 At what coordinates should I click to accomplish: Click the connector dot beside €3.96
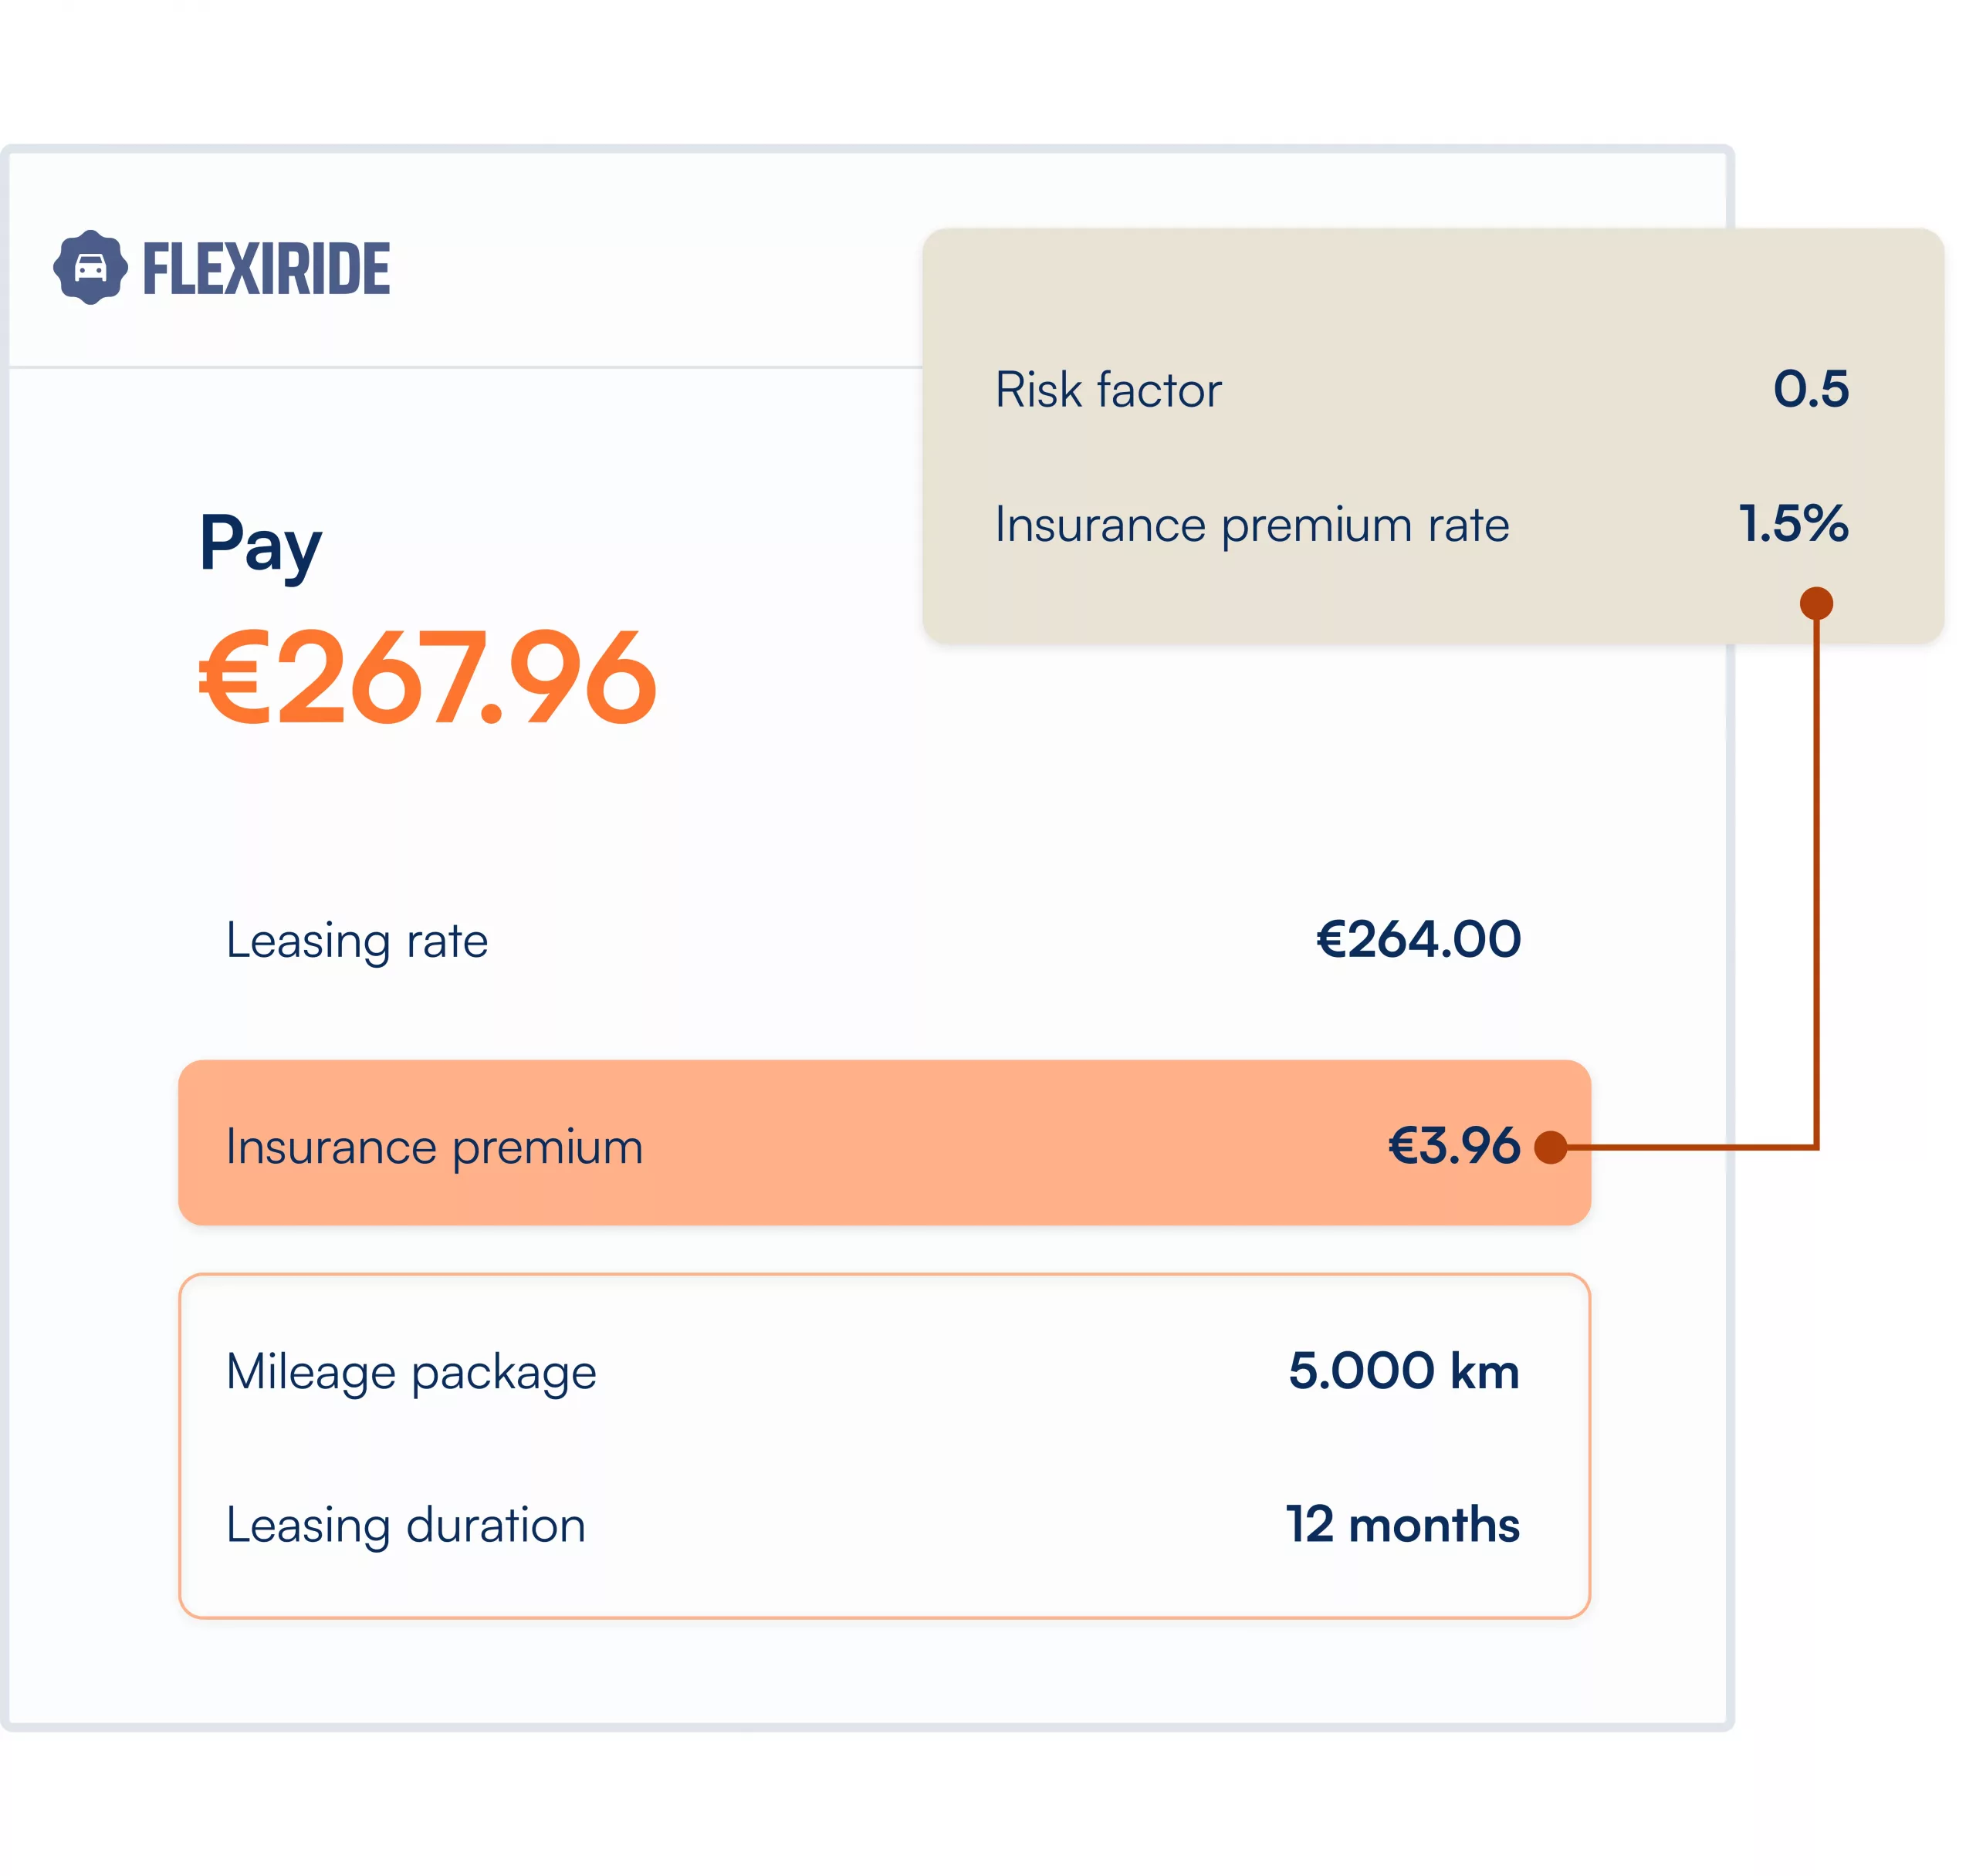tap(1550, 1147)
